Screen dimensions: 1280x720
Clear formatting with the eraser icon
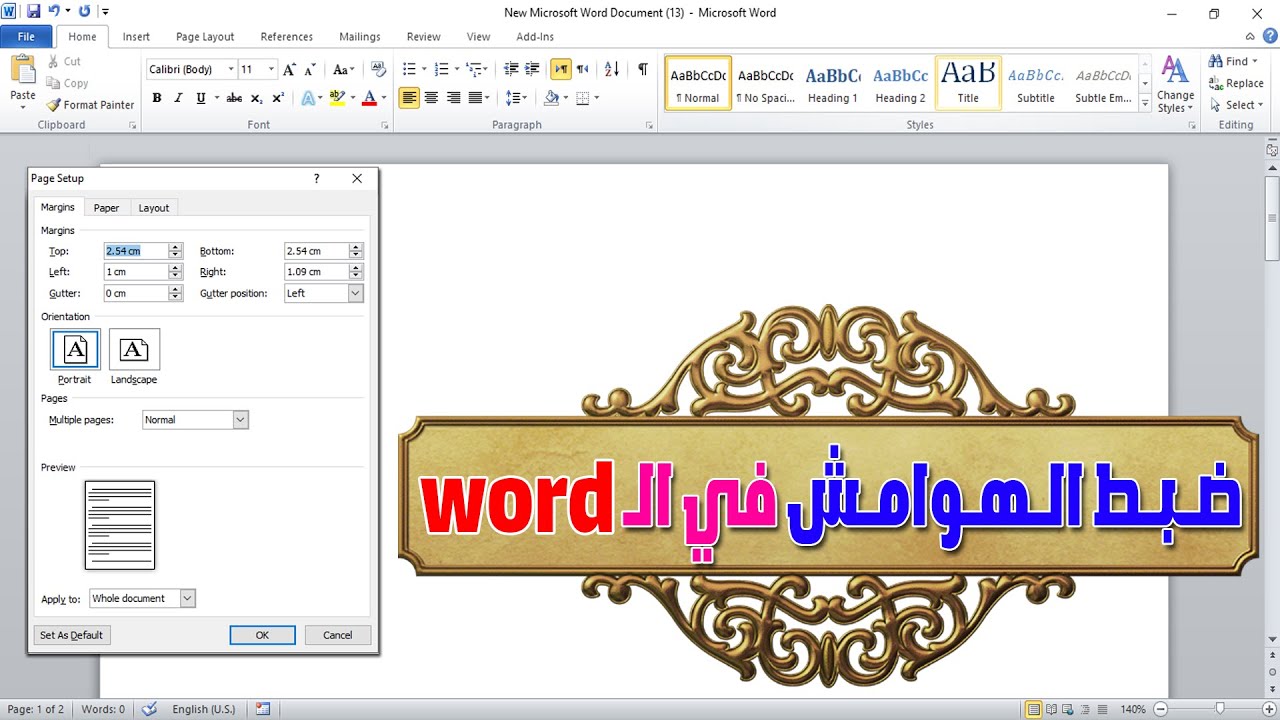(x=378, y=69)
